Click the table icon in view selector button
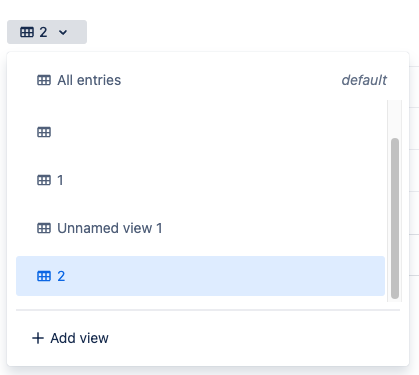The image size is (419, 375). [27, 32]
